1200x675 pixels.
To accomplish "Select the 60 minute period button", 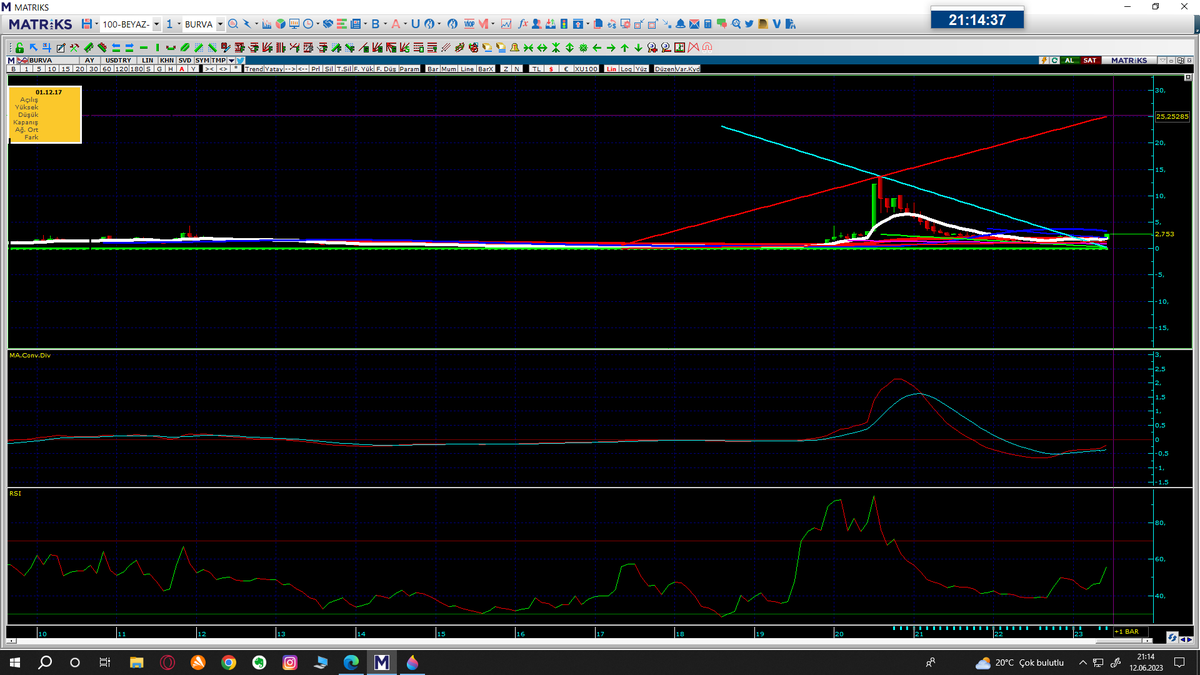I will 107,69.
